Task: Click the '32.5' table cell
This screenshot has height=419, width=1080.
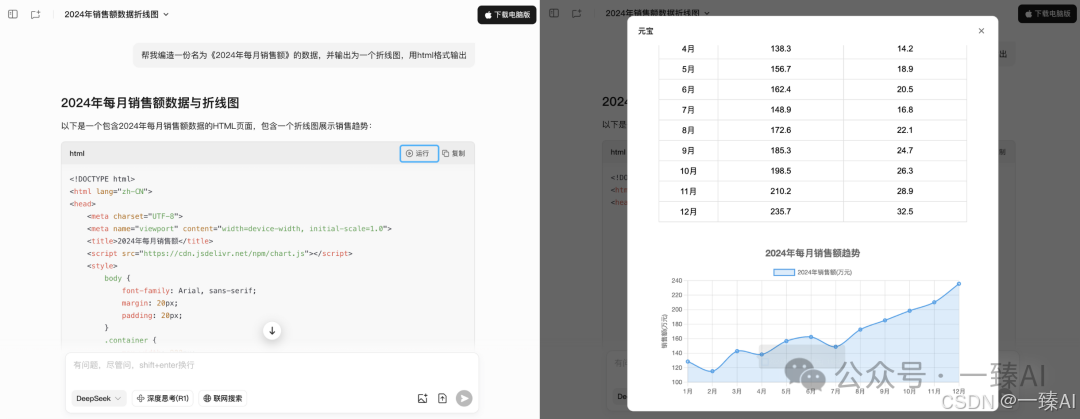Action: click(905, 212)
